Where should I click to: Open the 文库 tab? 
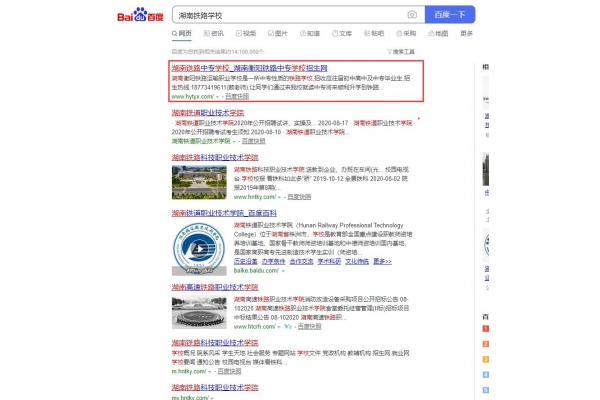(x=342, y=33)
